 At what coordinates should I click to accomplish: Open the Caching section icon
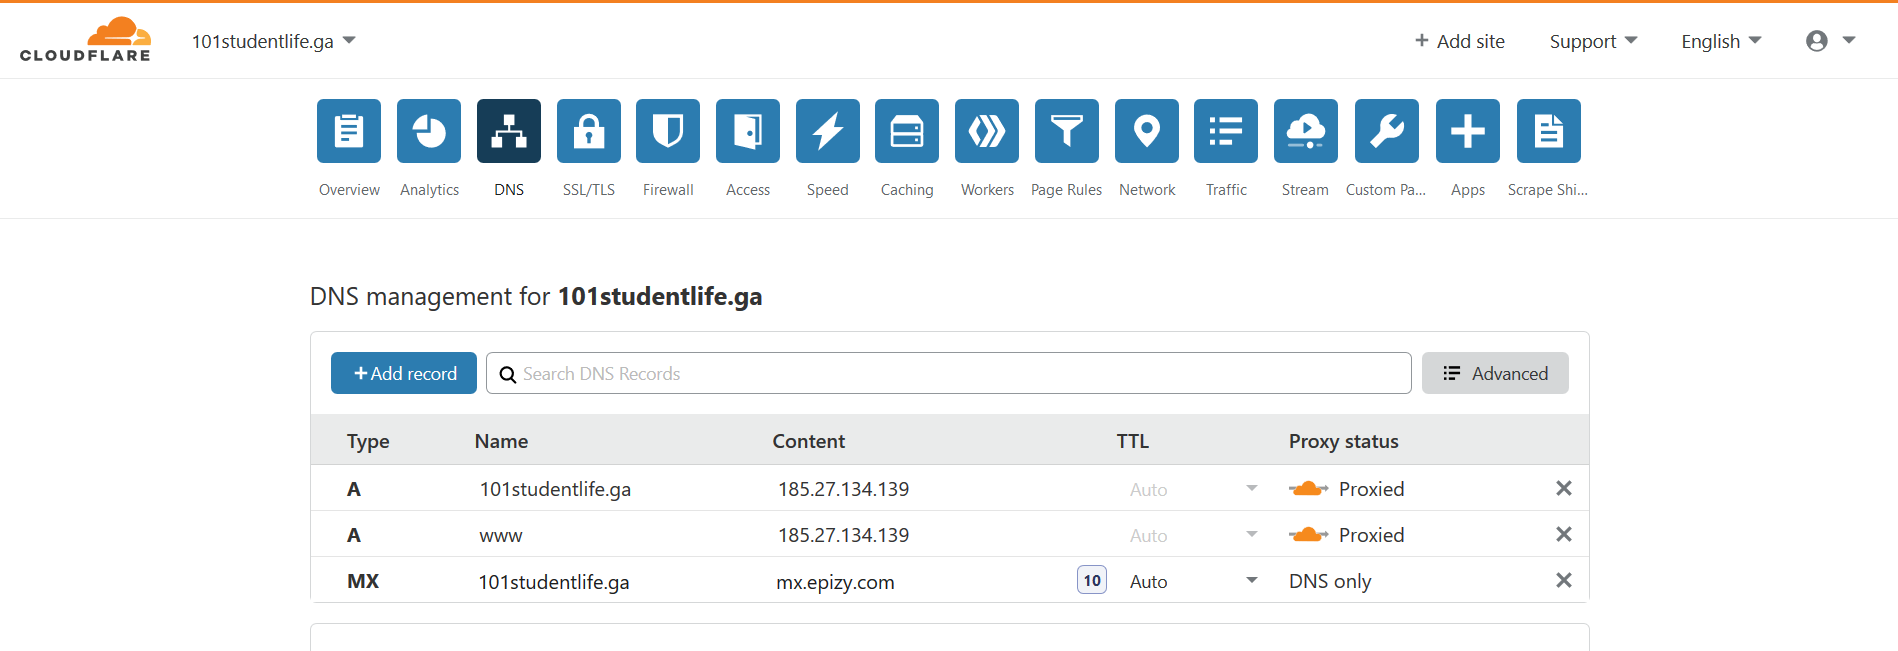pos(907,131)
